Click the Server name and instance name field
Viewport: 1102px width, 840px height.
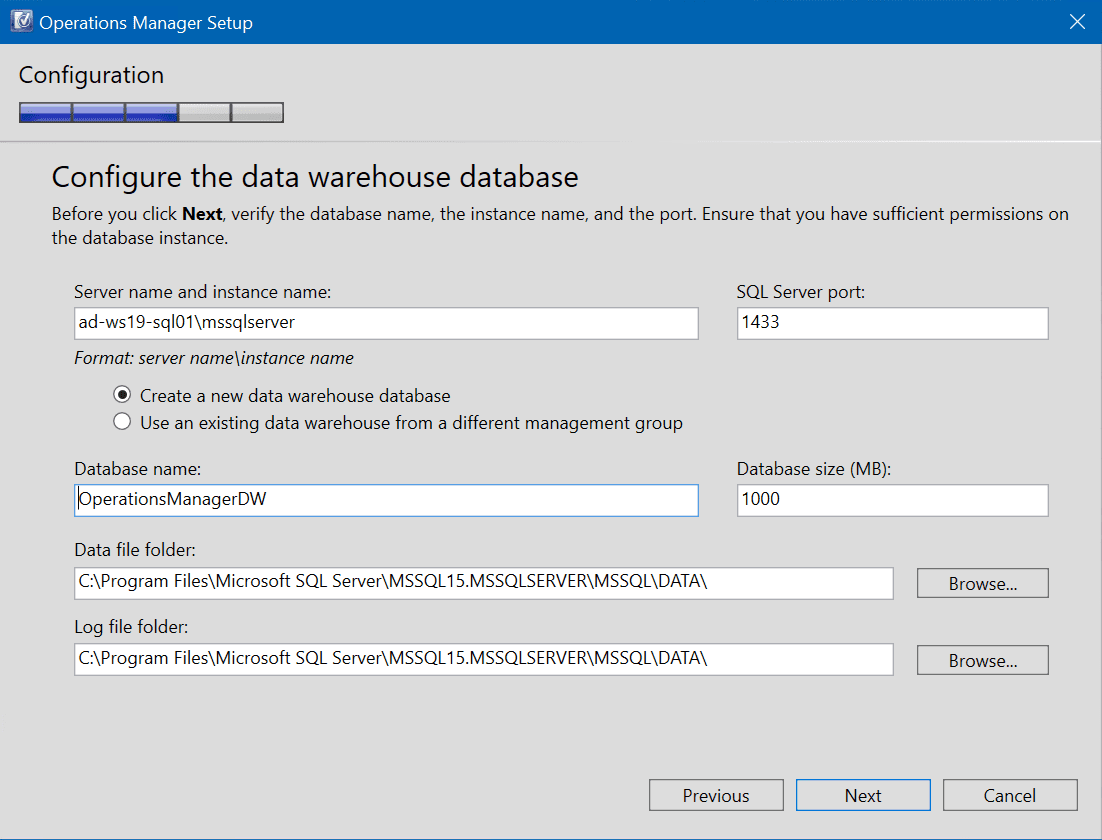[x=385, y=323]
